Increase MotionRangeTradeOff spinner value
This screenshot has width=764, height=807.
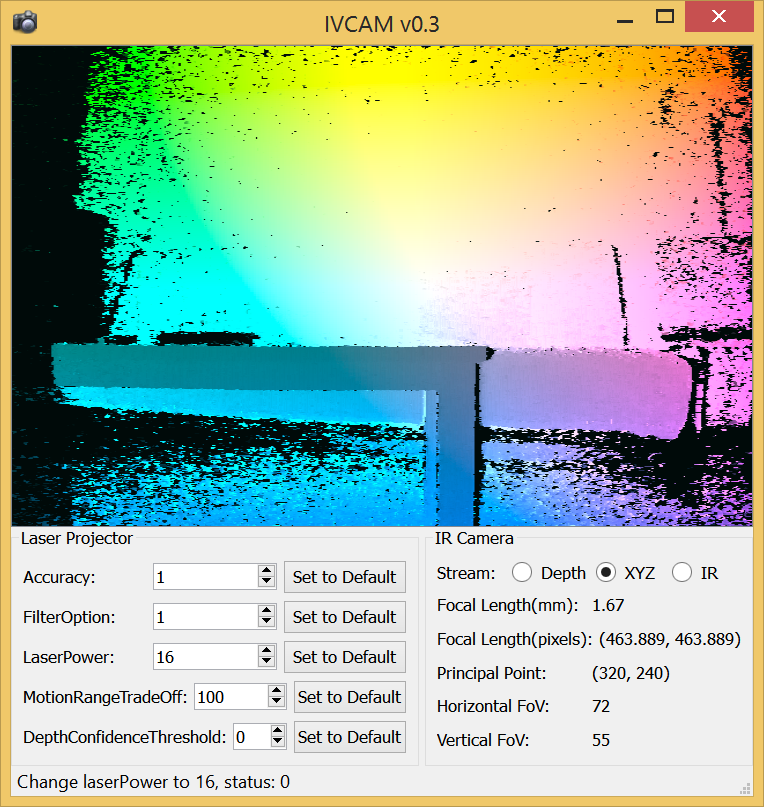coord(277,691)
